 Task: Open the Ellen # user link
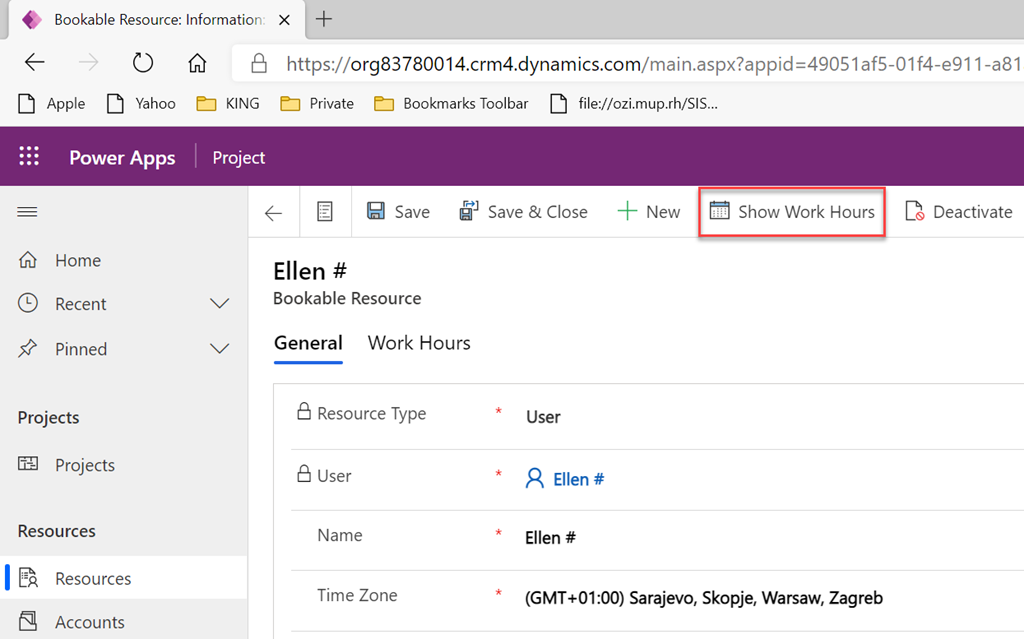point(578,479)
